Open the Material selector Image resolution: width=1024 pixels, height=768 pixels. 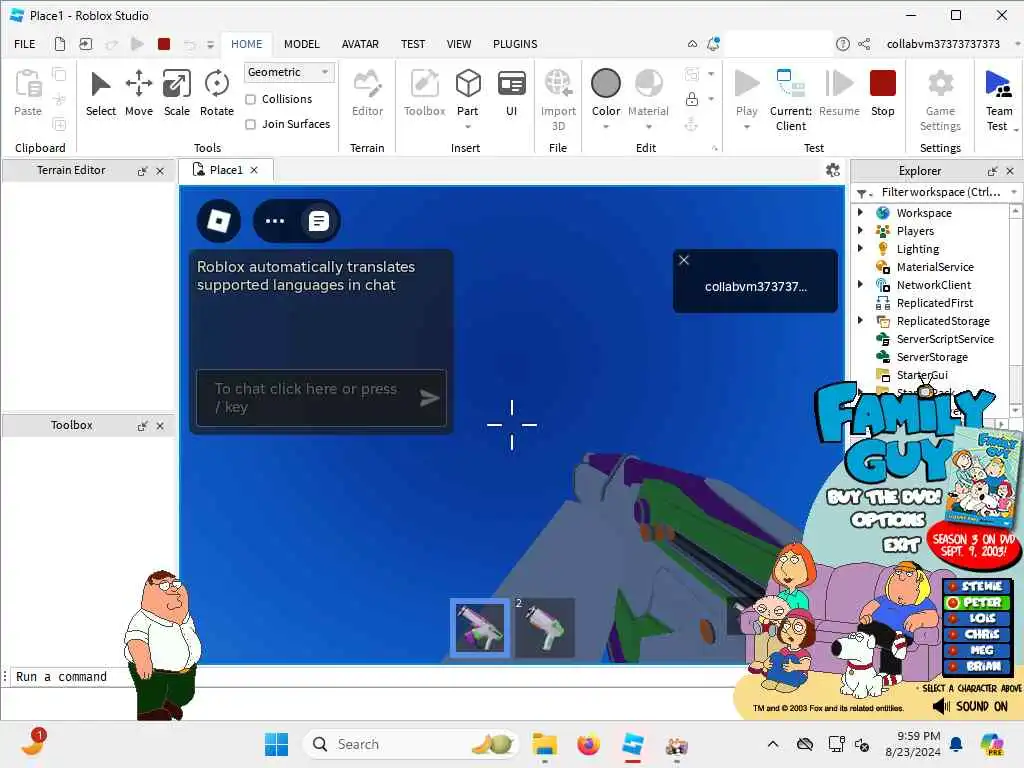[x=648, y=93]
